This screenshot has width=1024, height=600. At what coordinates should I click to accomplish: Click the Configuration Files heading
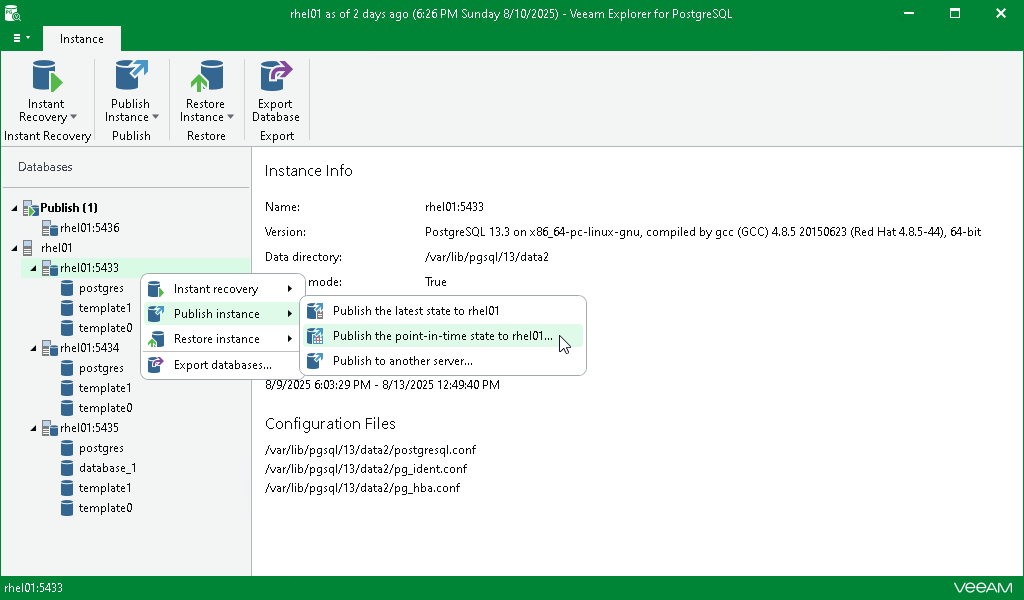click(x=330, y=424)
